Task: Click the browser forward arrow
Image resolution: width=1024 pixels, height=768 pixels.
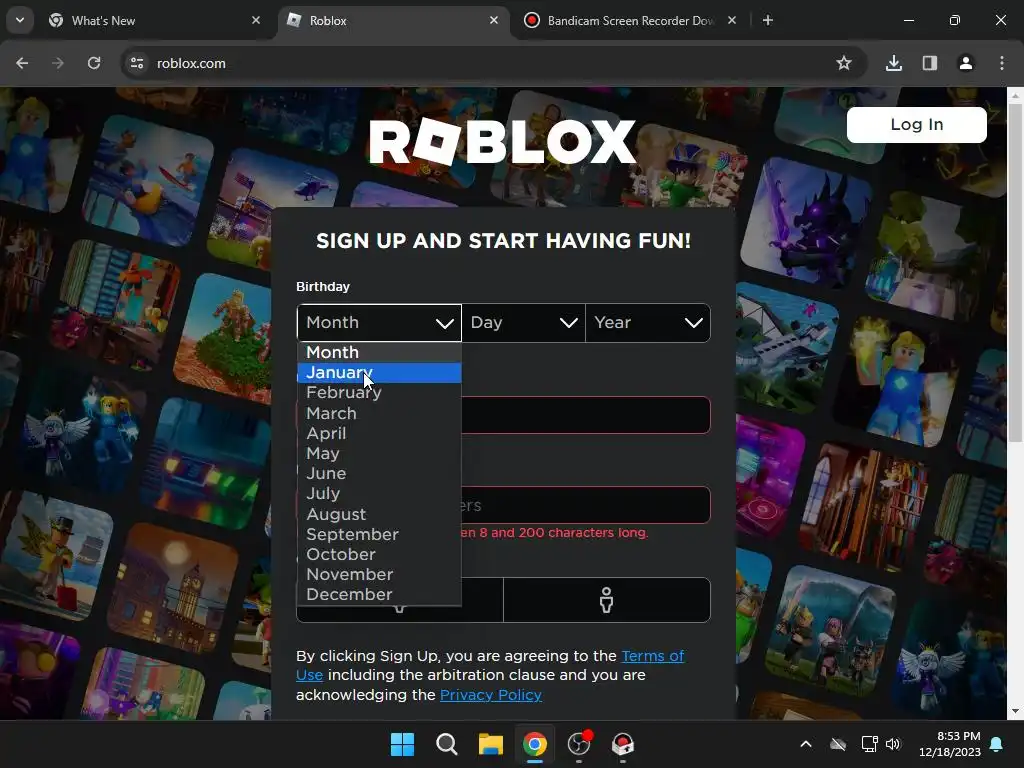Action: pyautogui.click(x=58, y=63)
